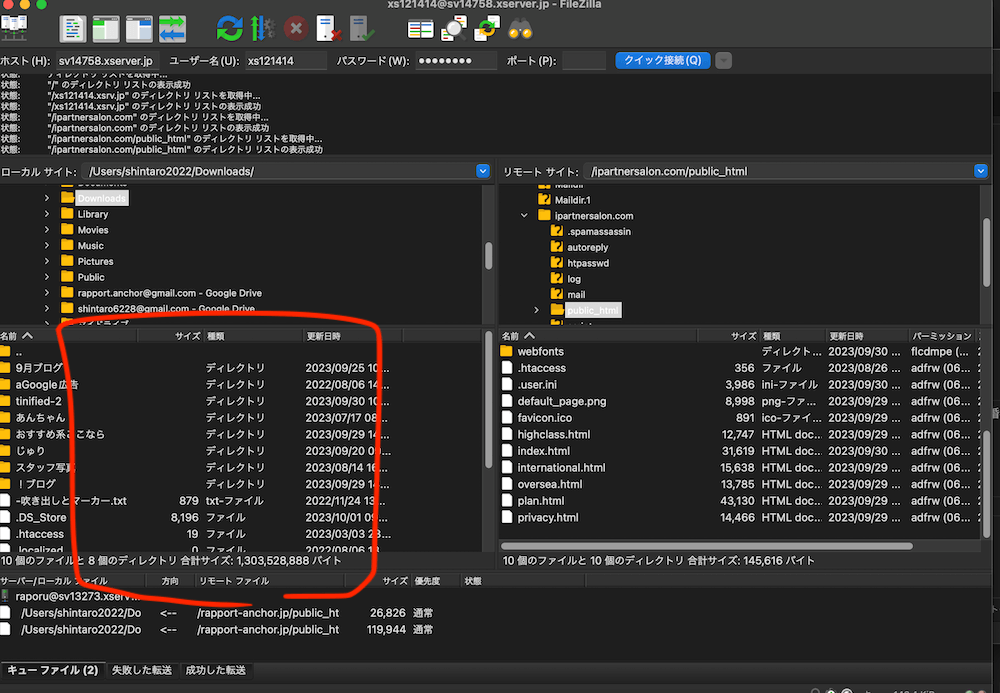
Task: Expand the Public folder node
Action: pos(47,277)
